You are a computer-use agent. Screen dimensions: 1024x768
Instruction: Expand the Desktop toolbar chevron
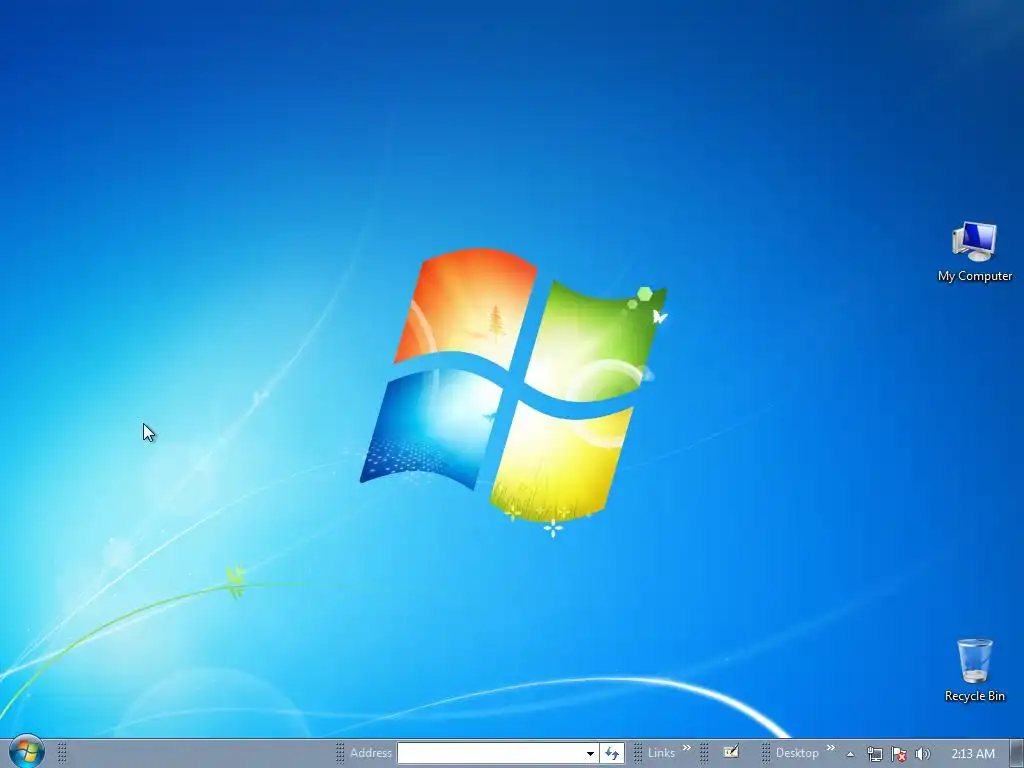[x=831, y=748]
